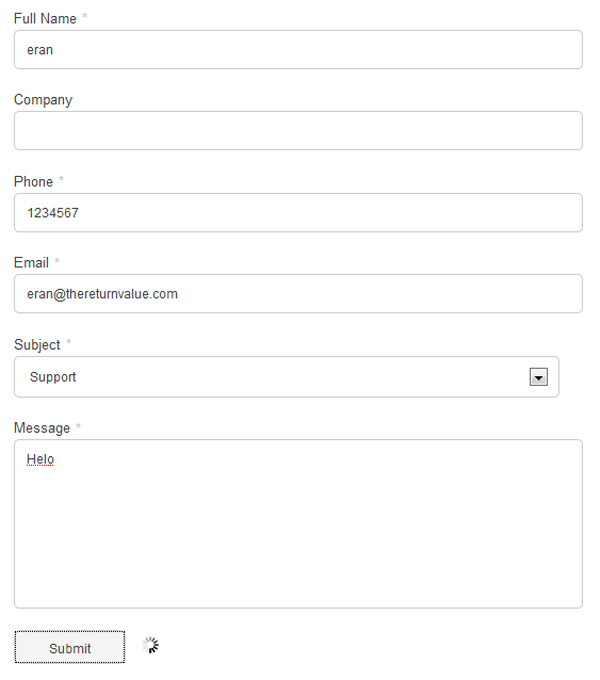Click the Subject dropdown arrow button
The width and height of the screenshot is (600, 680).
pyautogui.click(x=538, y=377)
